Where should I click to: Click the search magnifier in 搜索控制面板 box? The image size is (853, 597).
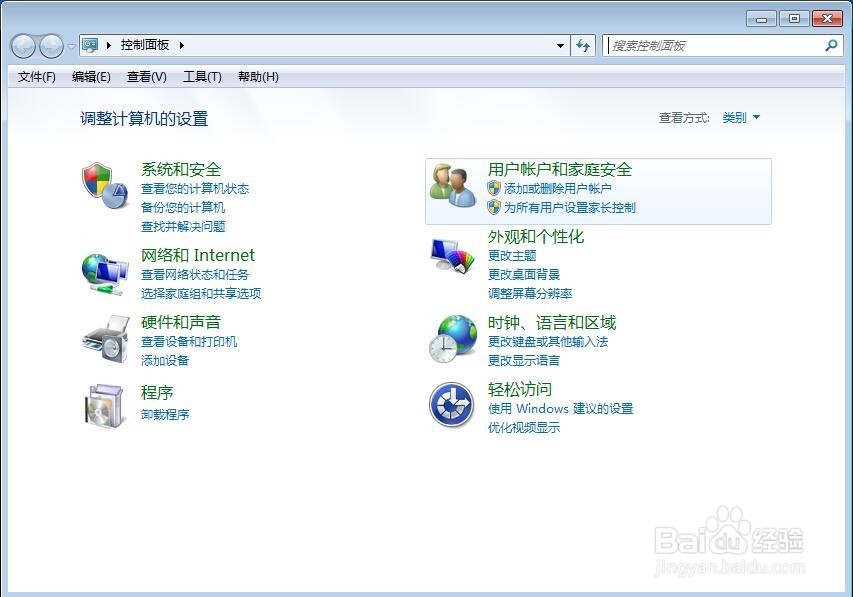point(831,45)
